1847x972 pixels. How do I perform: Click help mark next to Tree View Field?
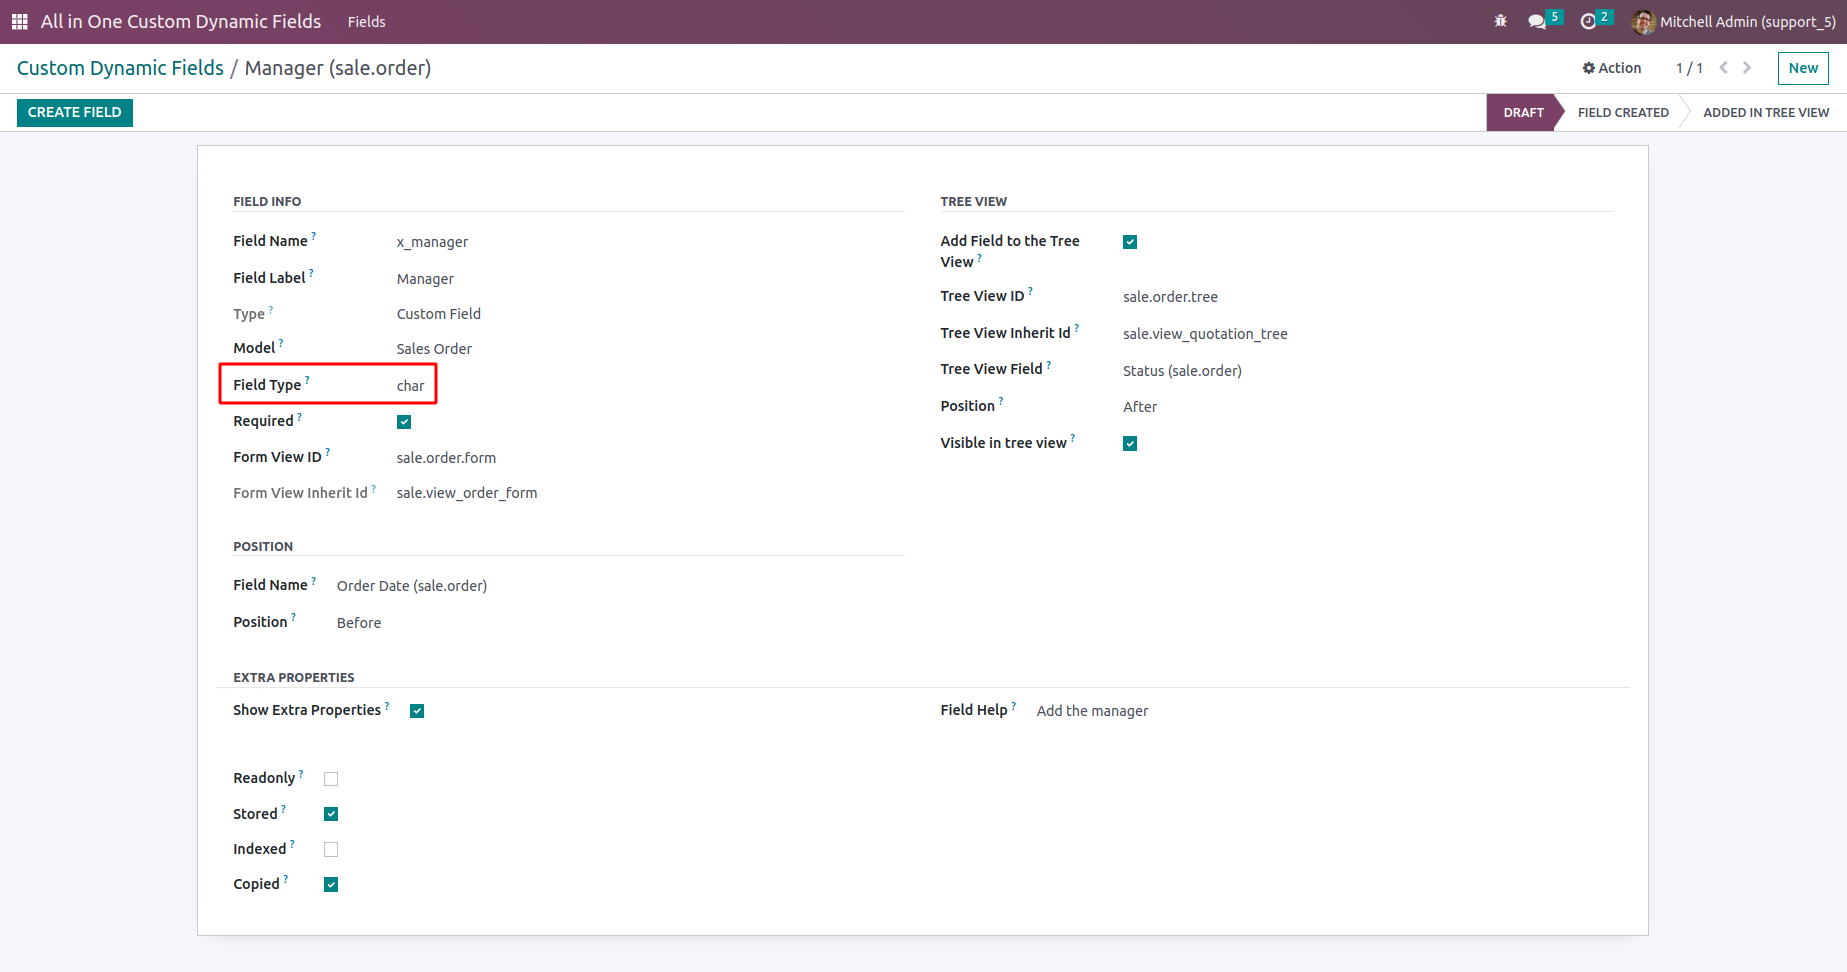click(x=1049, y=364)
